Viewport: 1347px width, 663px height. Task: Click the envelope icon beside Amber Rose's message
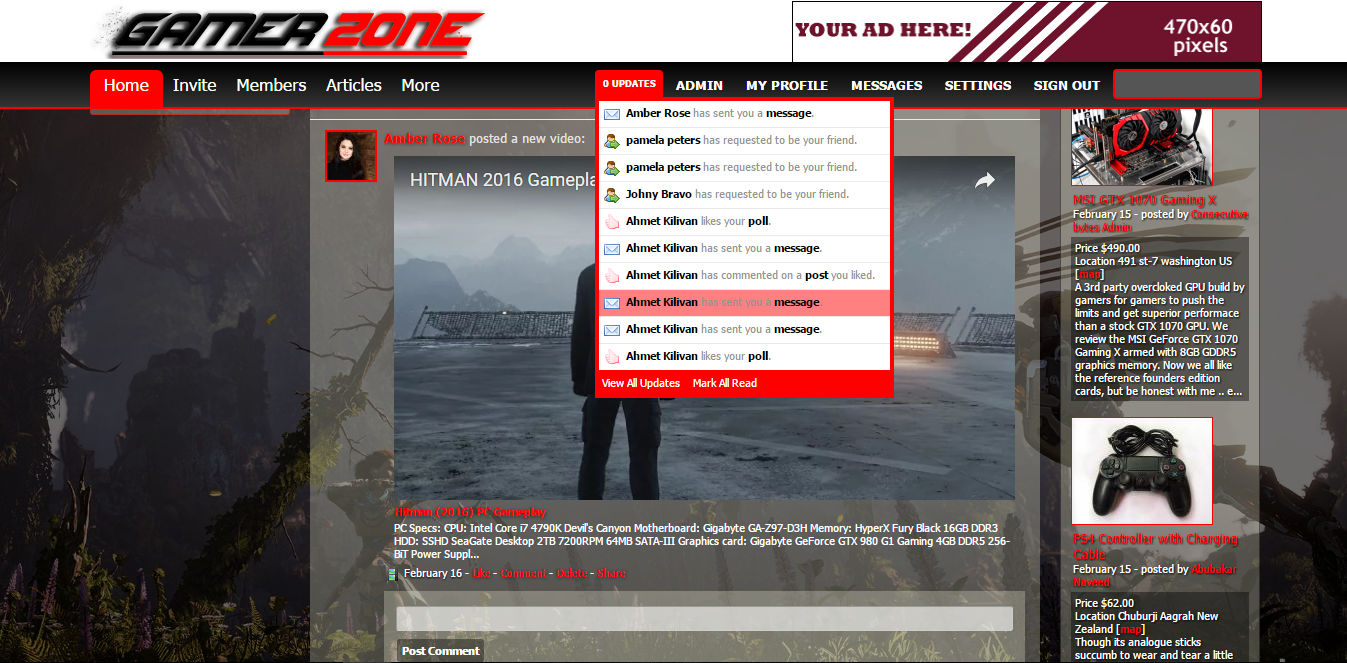(x=612, y=114)
